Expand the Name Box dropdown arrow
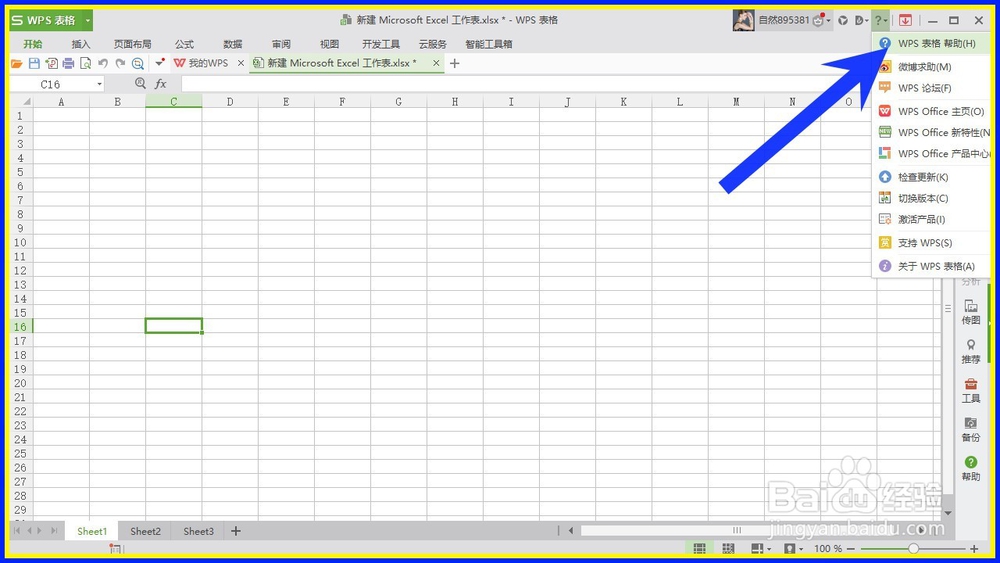Viewport: 1000px width, 563px height. pos(99,84)
